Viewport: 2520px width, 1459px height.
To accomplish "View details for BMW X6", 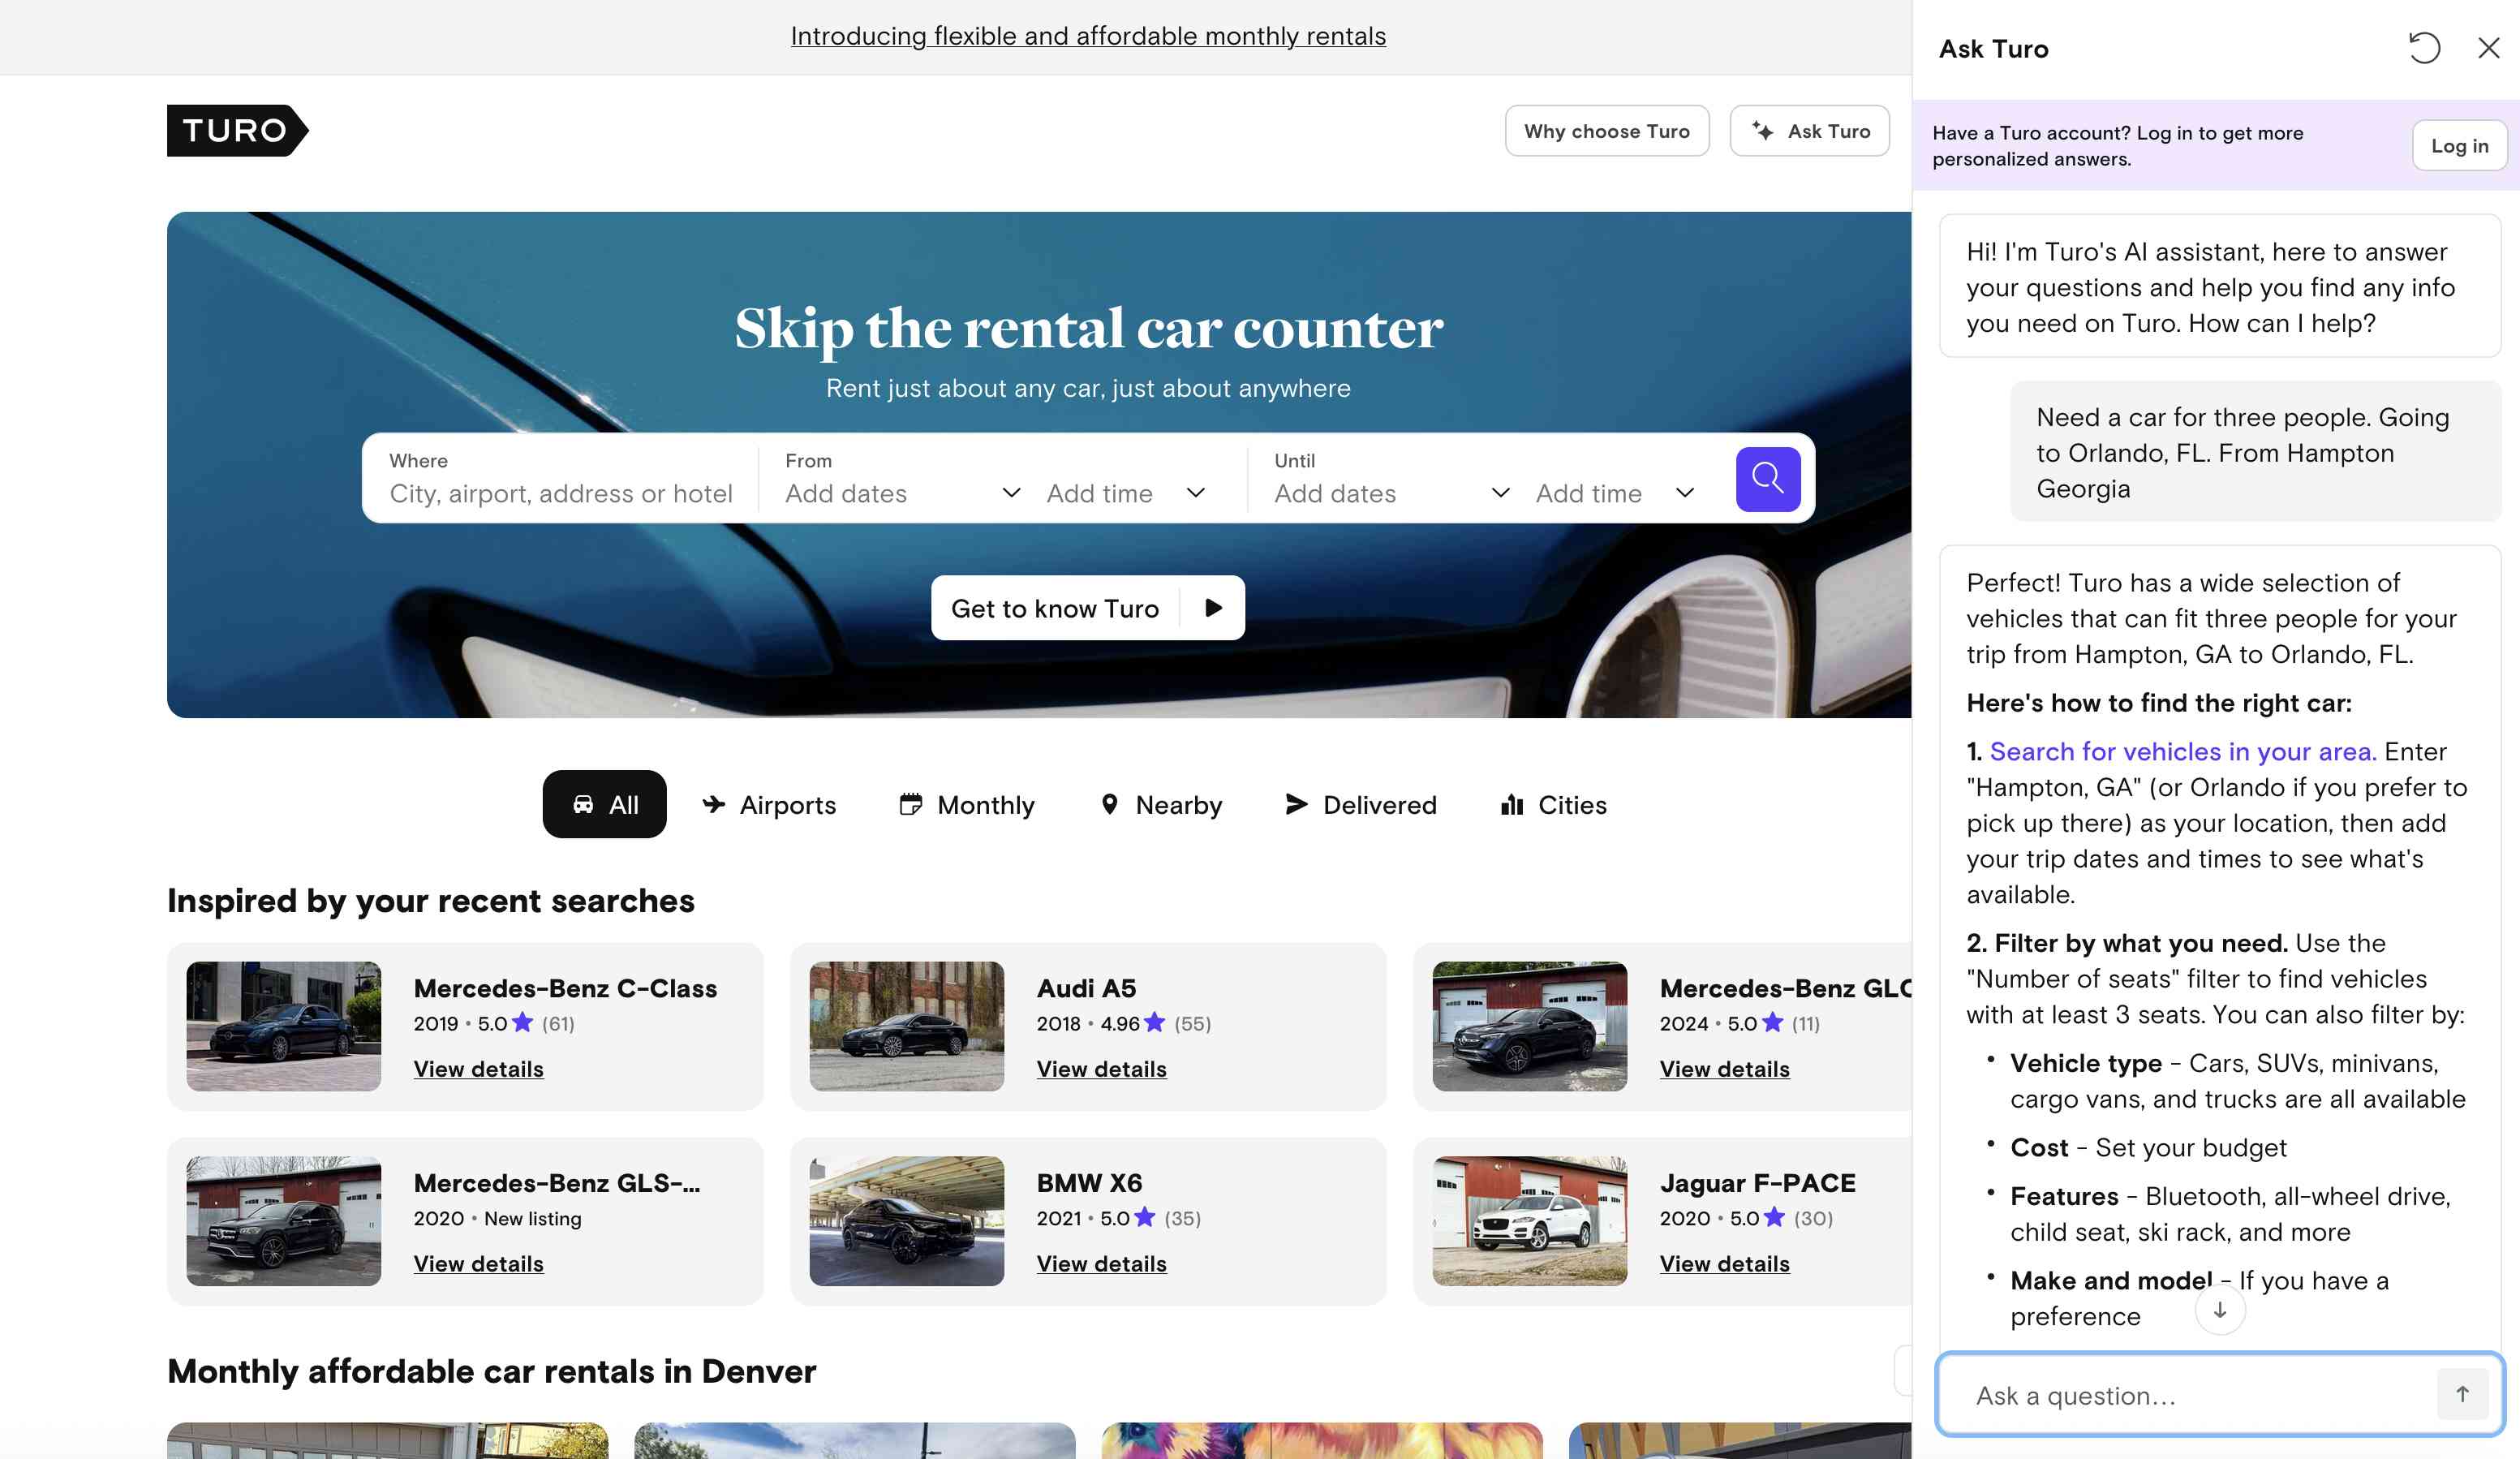I will (x=1102, y=1264).
